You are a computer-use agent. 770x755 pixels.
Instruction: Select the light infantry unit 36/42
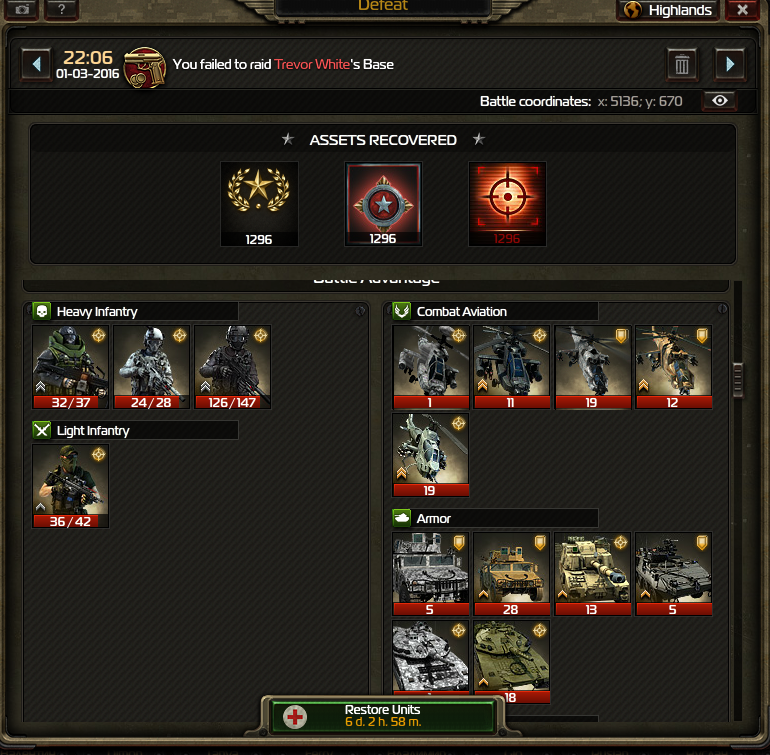[70, 486]
